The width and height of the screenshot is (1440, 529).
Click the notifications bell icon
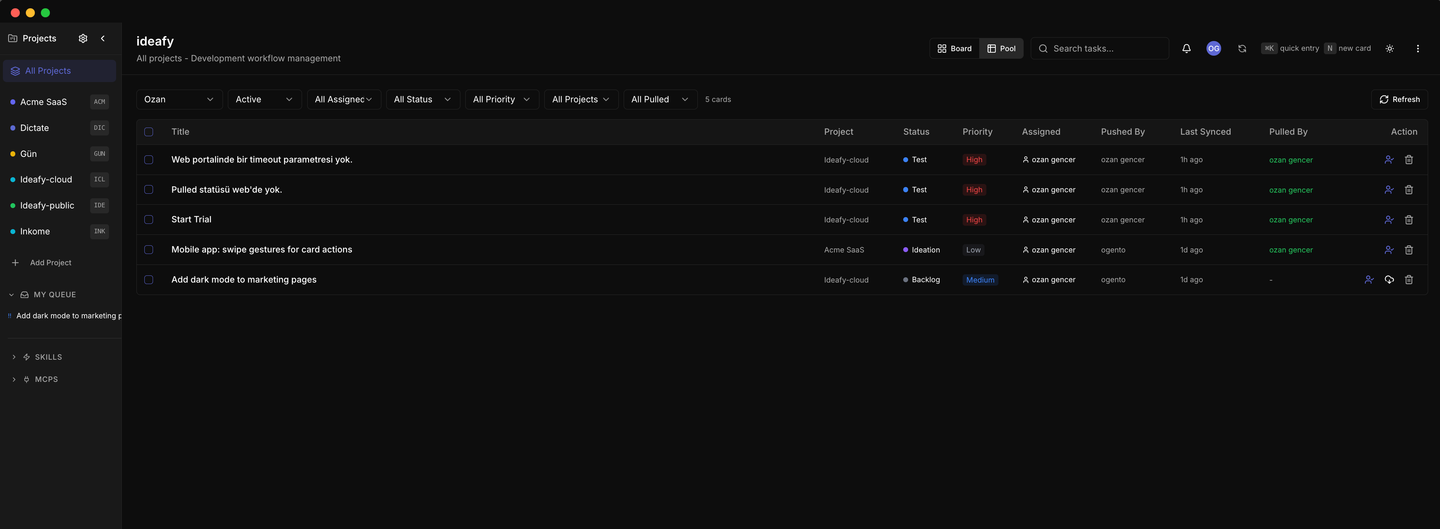[x=1186, y=48]
